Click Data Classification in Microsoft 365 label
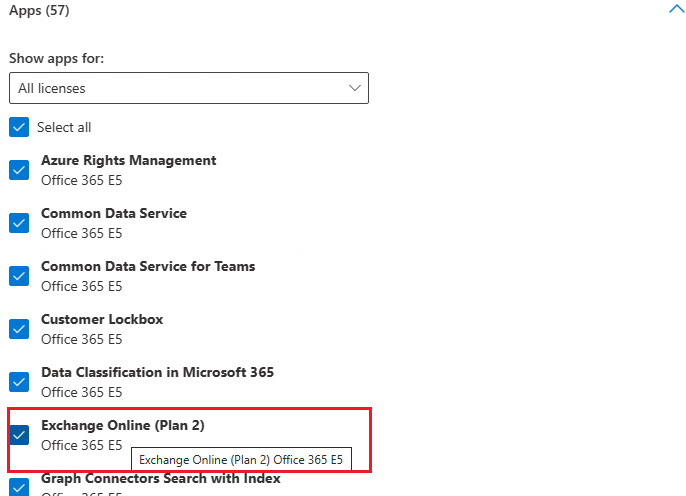This screenshot has width=686, height=496. [x=158, y=372]
